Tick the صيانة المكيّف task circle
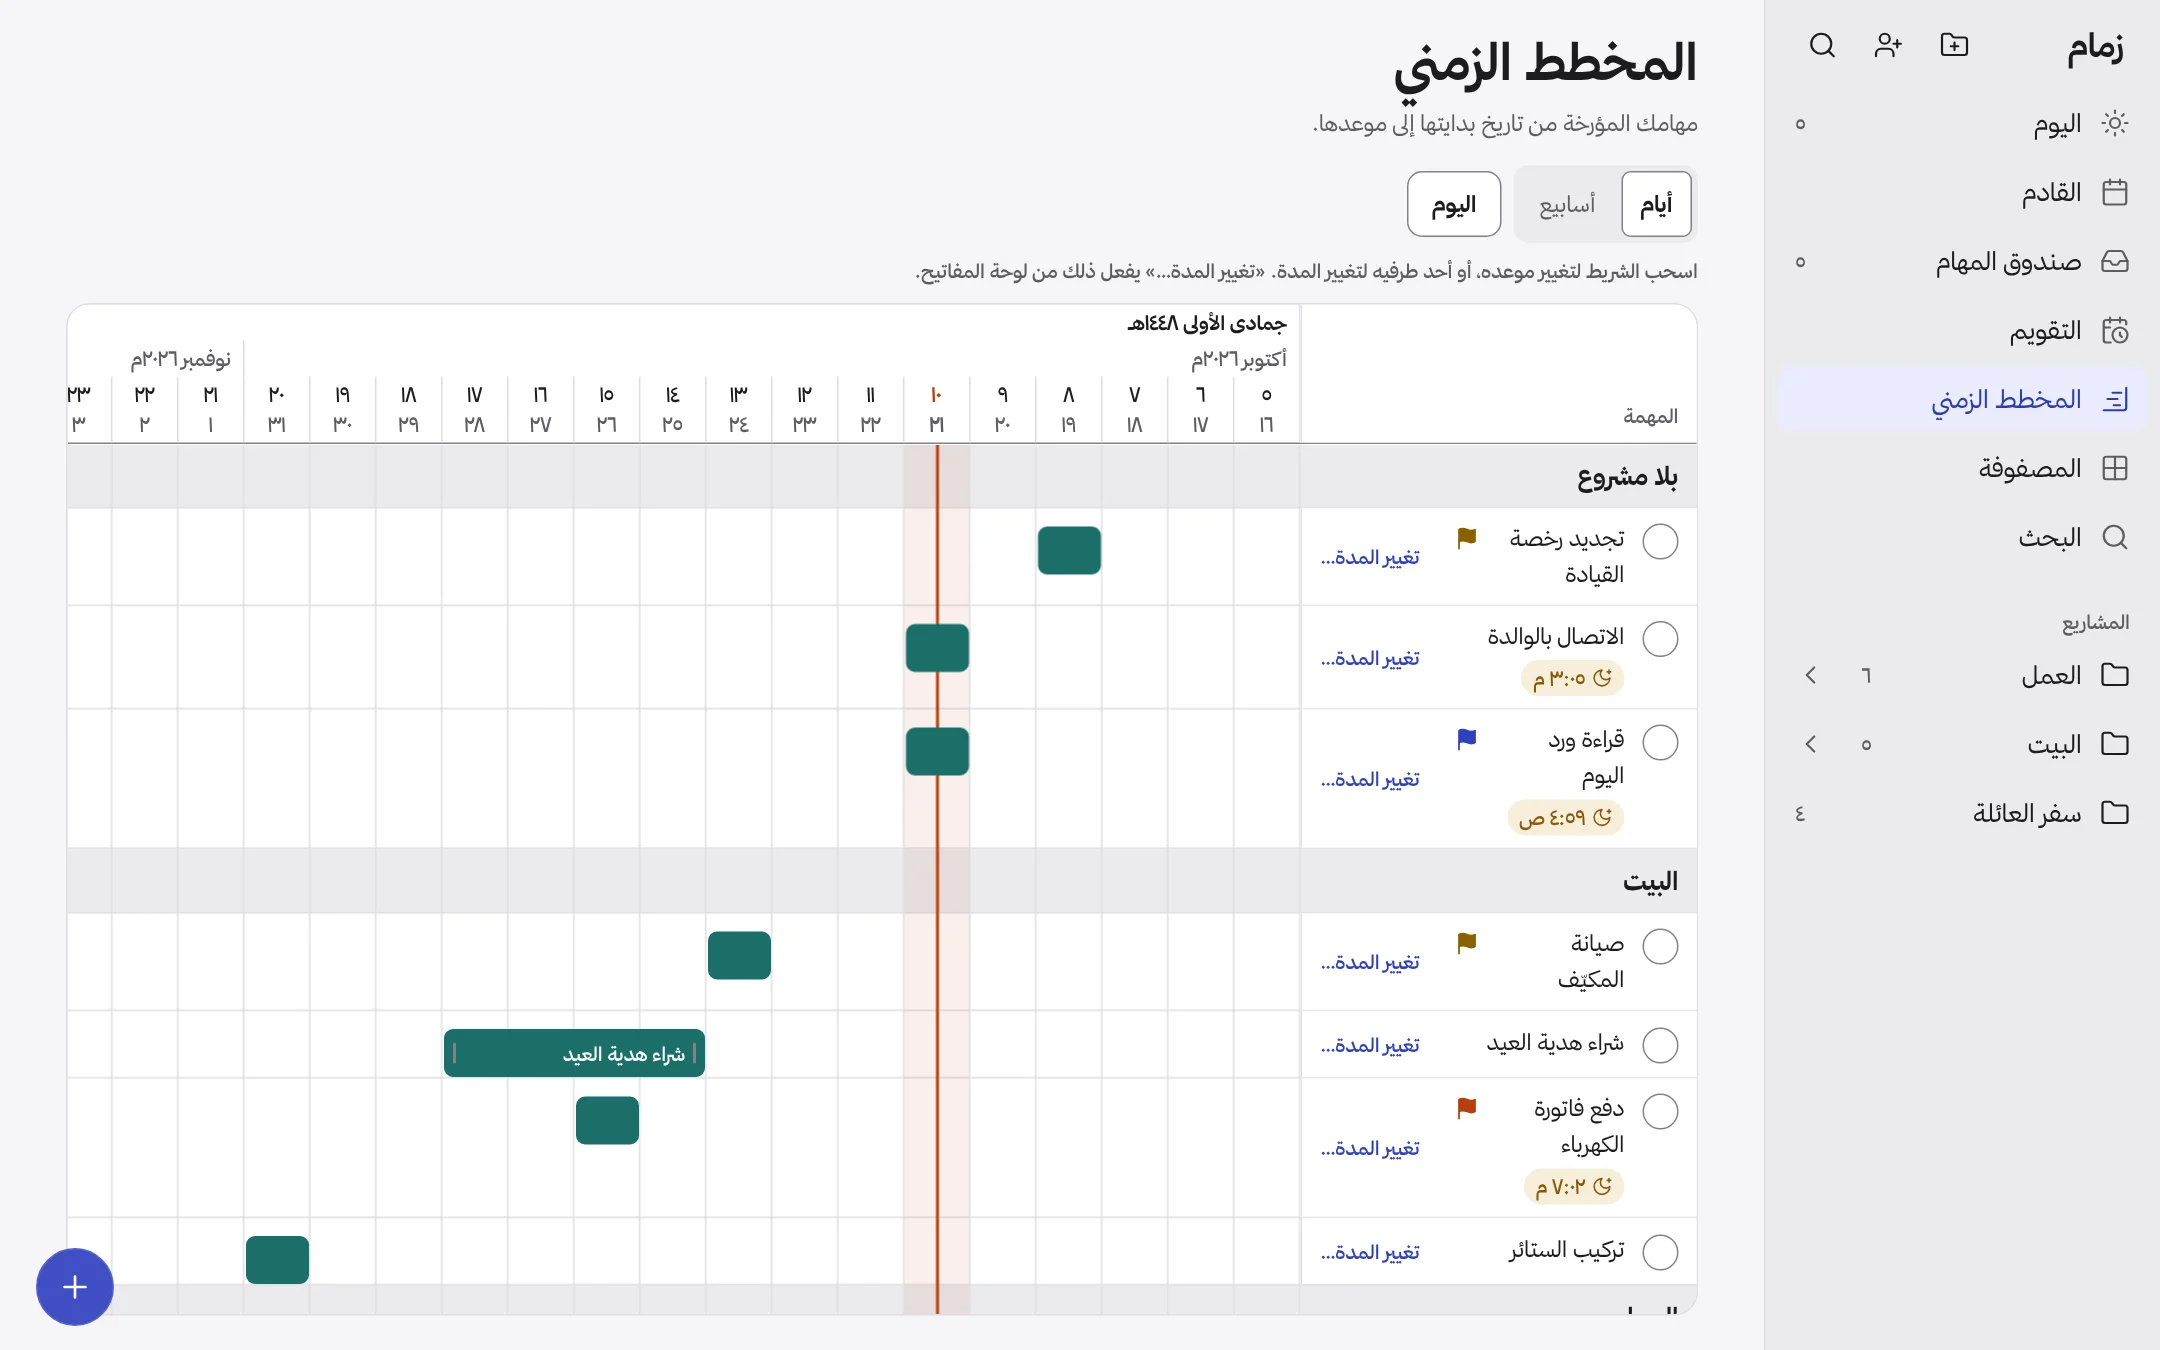 [1660, 946]
